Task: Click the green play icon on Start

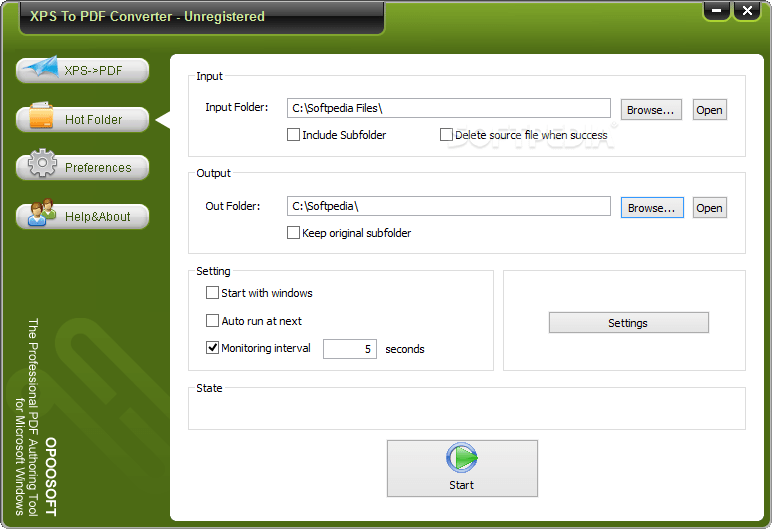Action: (x=462, y=458)
